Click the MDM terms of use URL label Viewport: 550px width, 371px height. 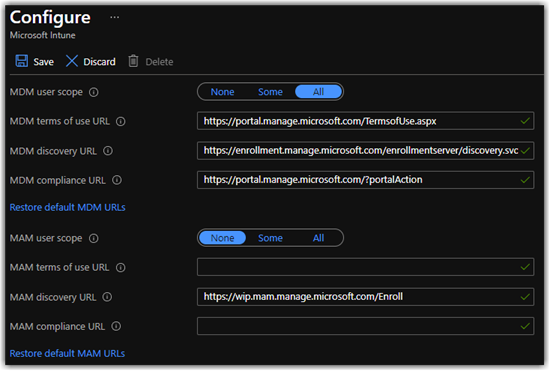click(x=60, y=121)
